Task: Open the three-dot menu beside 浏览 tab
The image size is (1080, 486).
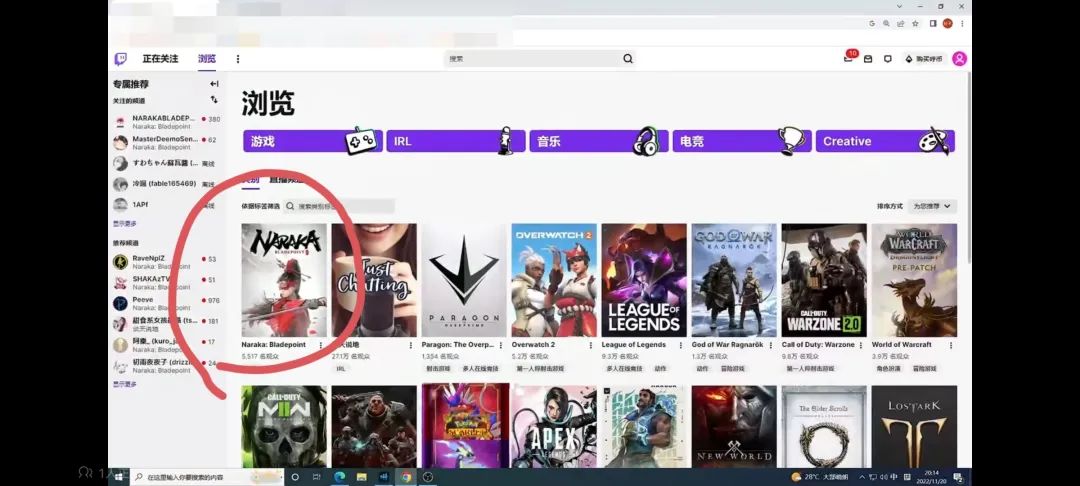Action: pos(238,59)
